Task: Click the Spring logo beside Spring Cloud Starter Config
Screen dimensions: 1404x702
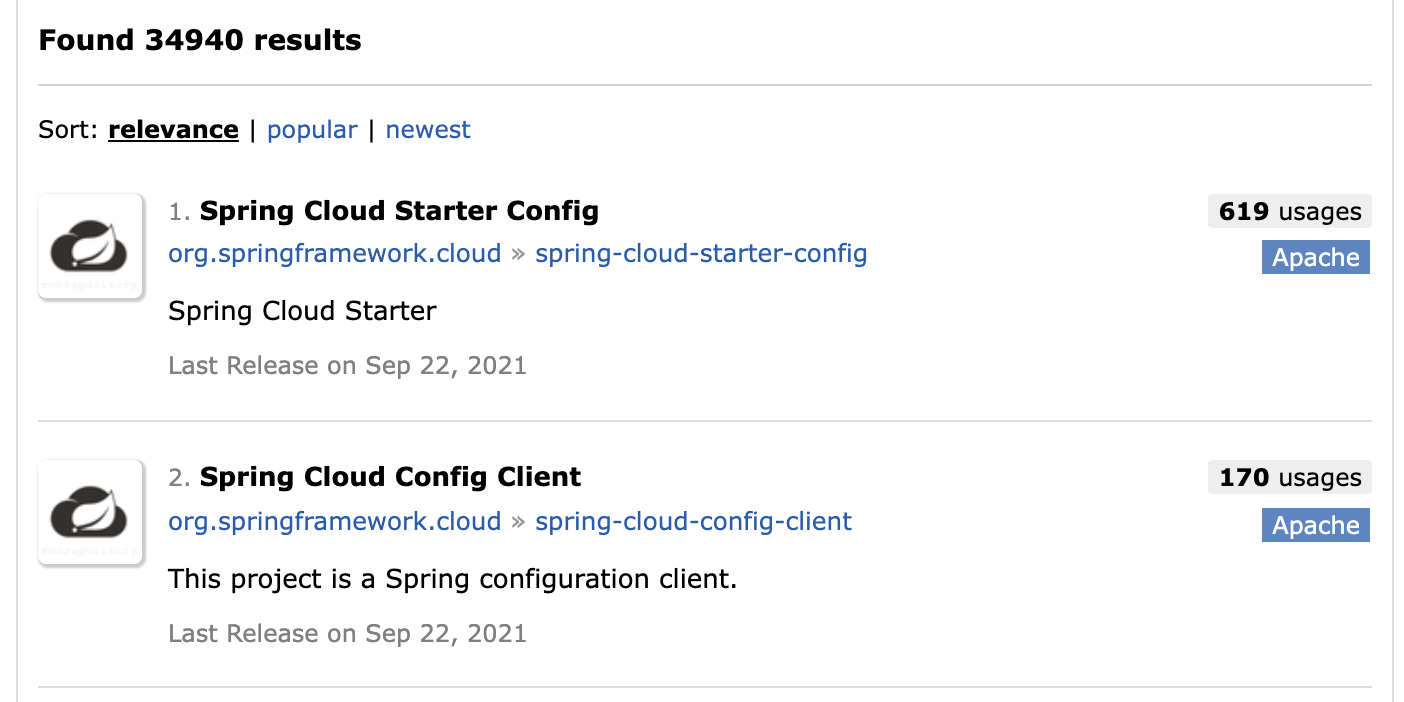Action: [x=90, y=246]
